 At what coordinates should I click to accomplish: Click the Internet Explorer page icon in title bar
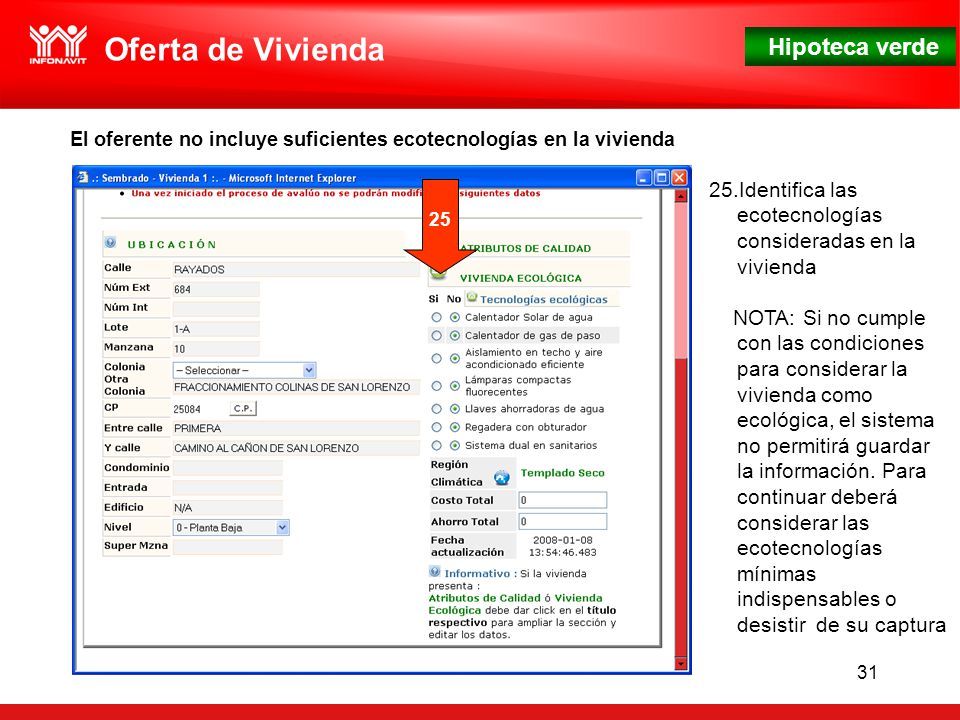point(83,178)
